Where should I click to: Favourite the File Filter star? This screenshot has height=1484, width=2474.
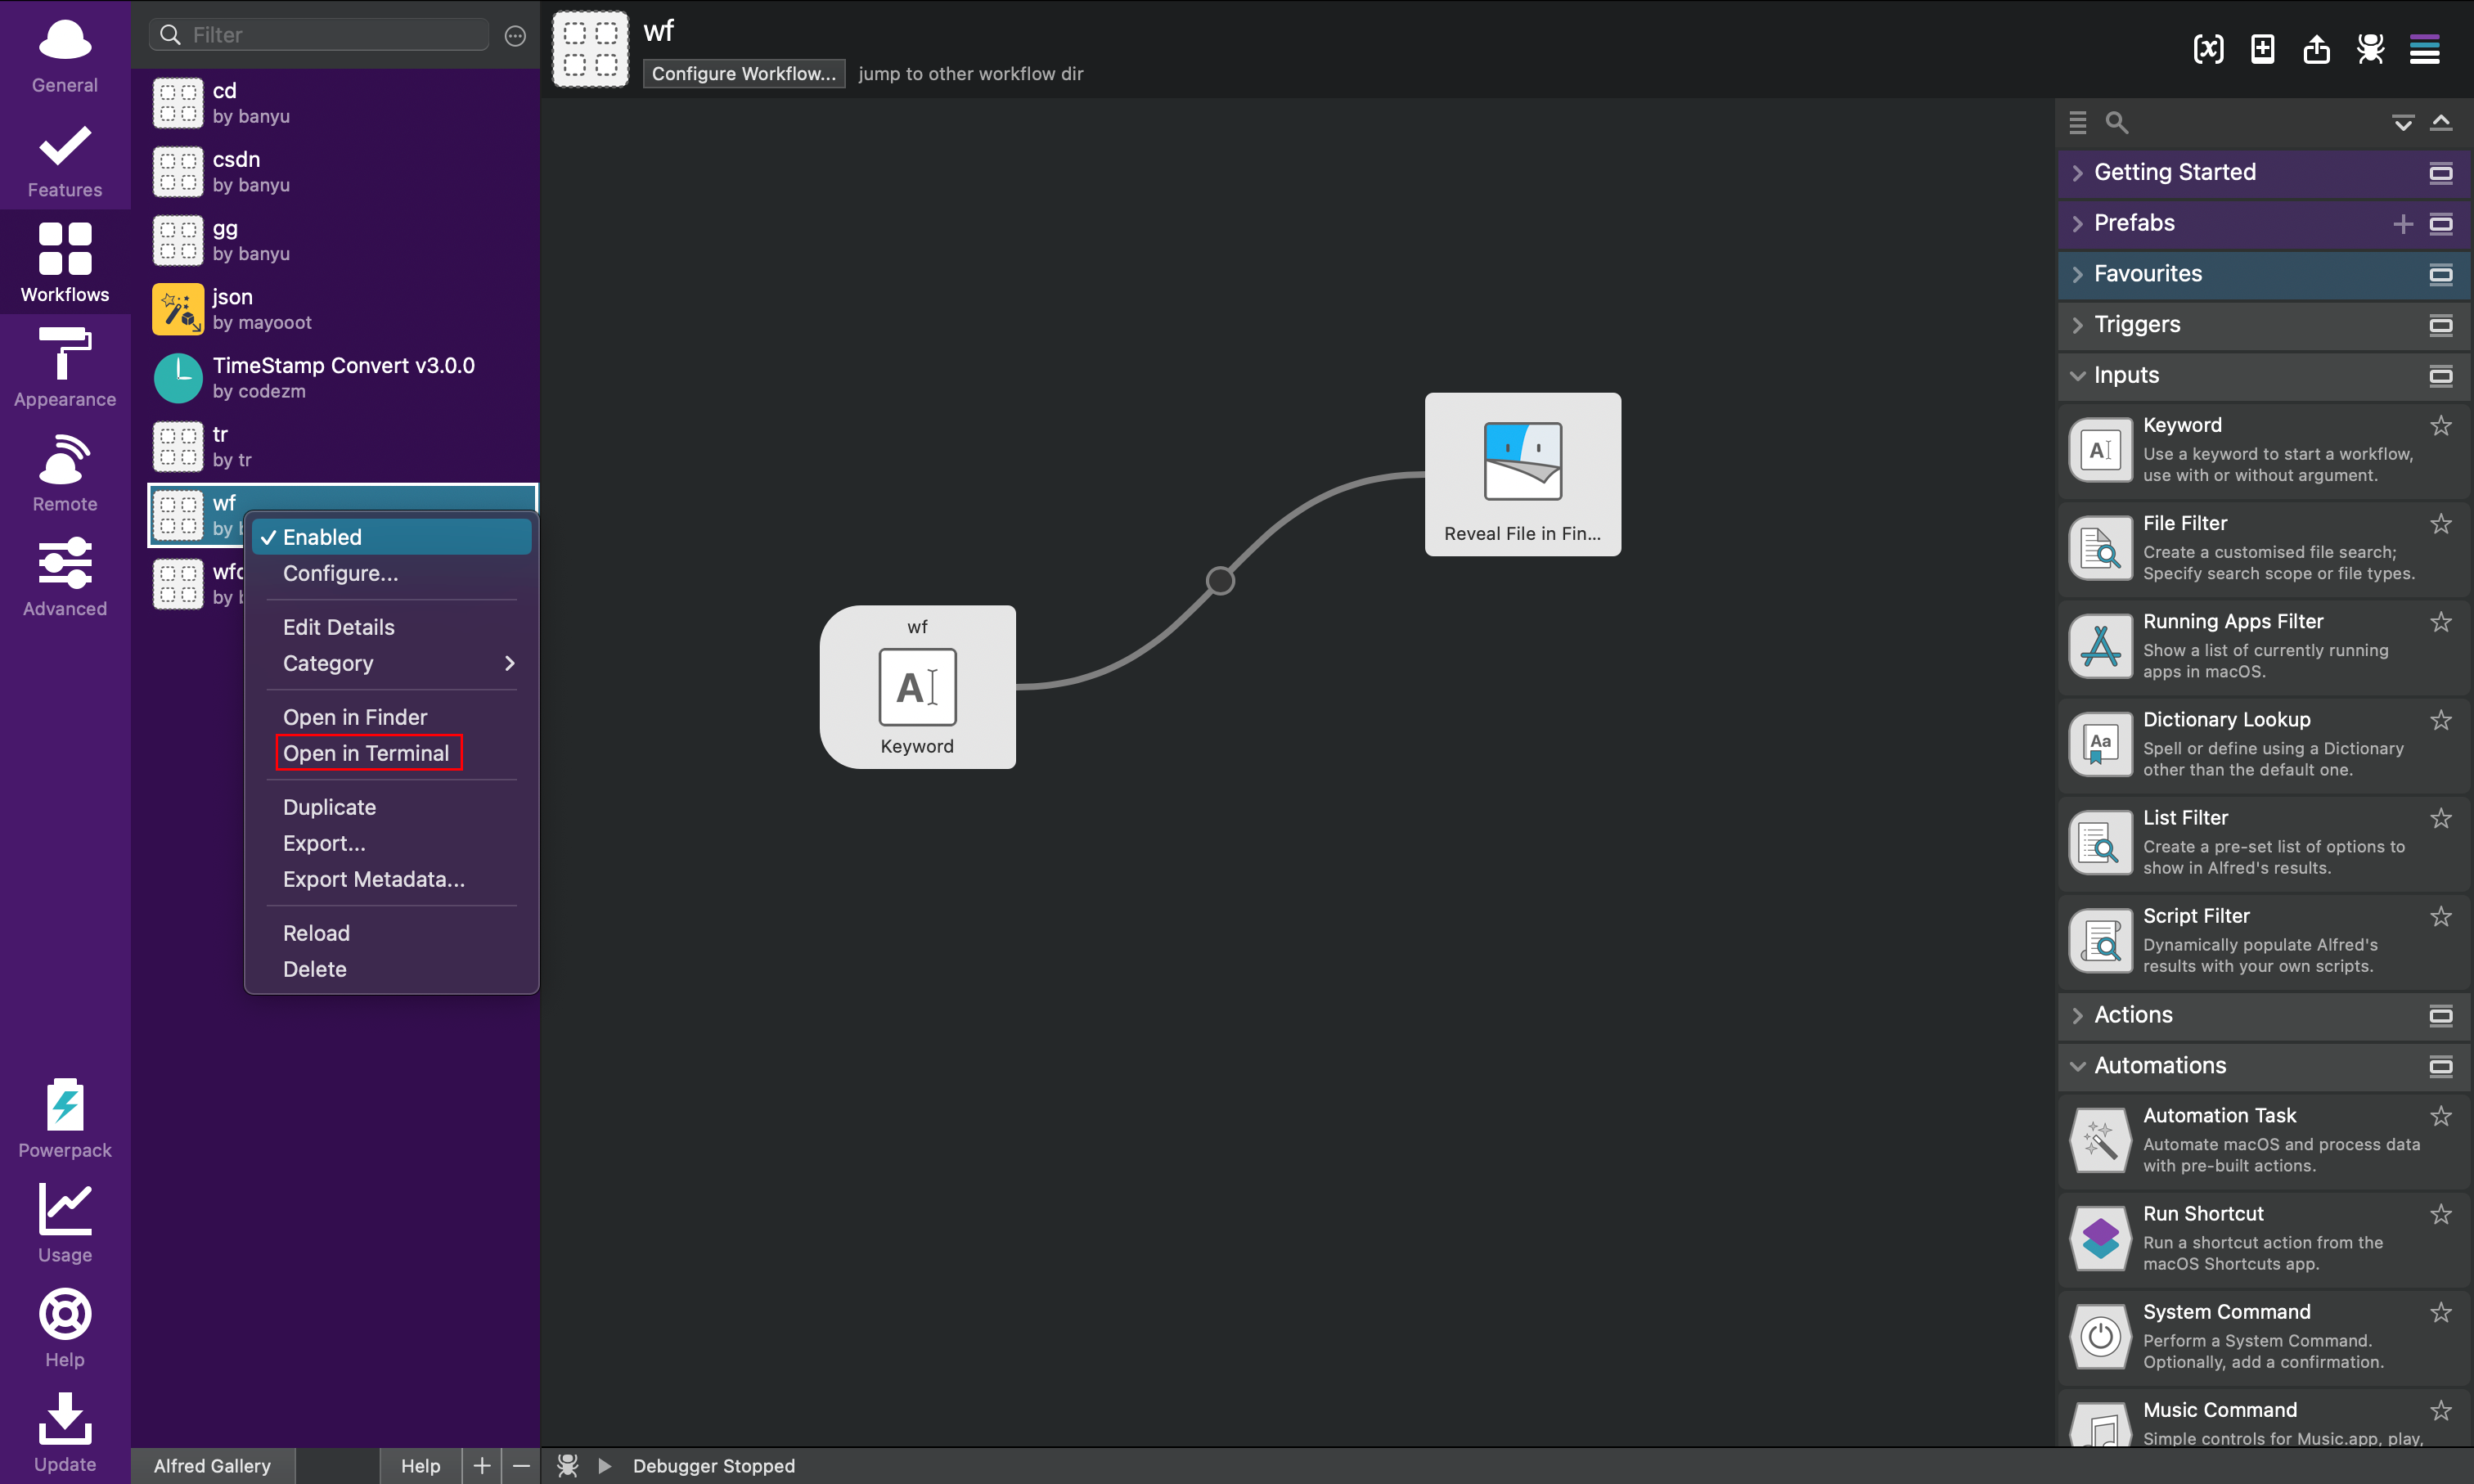(x=2440, y=524)
